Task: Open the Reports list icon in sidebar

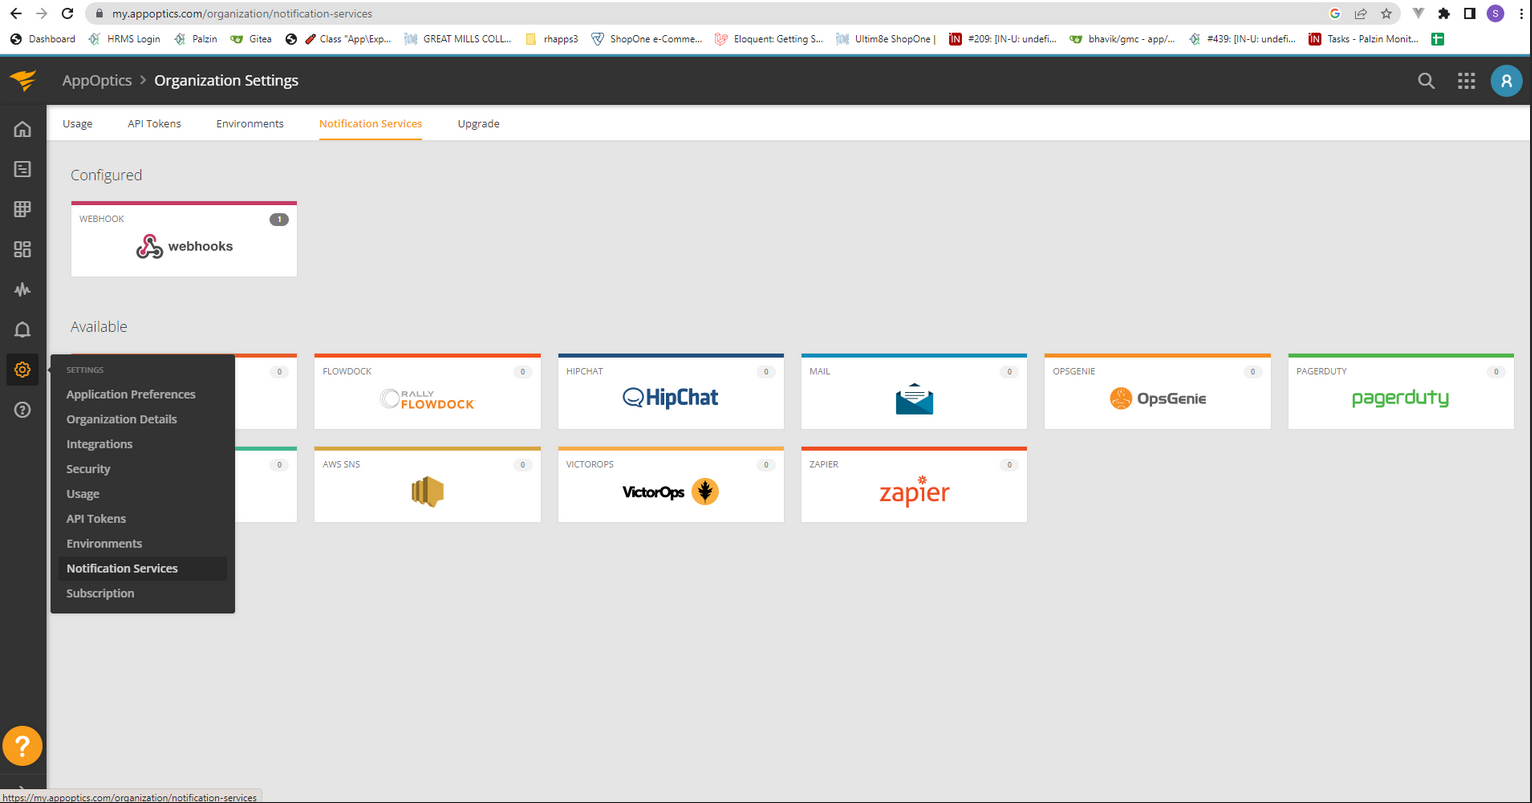Action: pyautogui.click(x=22, y=169)
